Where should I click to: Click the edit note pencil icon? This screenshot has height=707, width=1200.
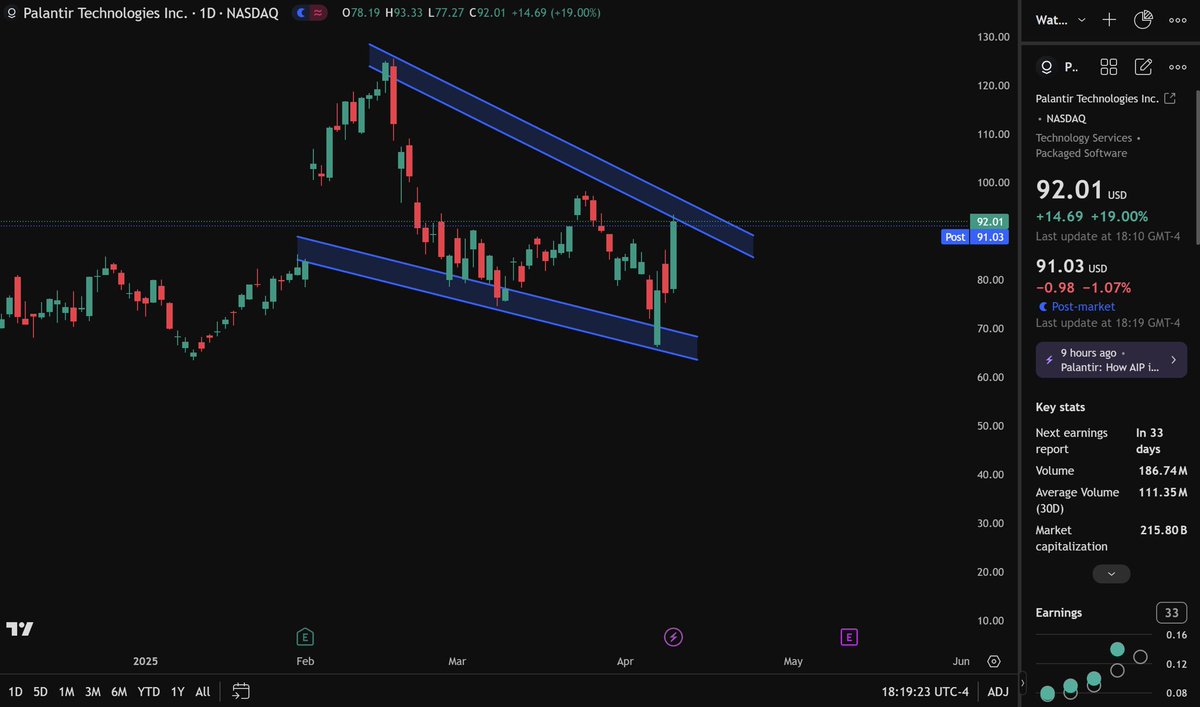click(x=1143, y=67)
